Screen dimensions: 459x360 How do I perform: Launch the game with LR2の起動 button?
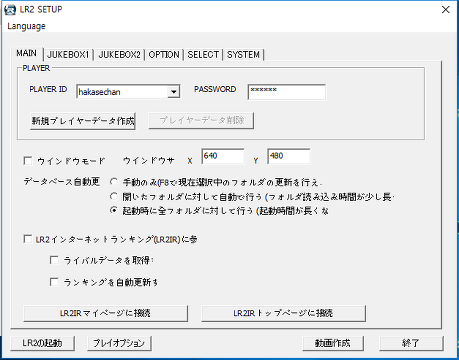tap(42, 343)
